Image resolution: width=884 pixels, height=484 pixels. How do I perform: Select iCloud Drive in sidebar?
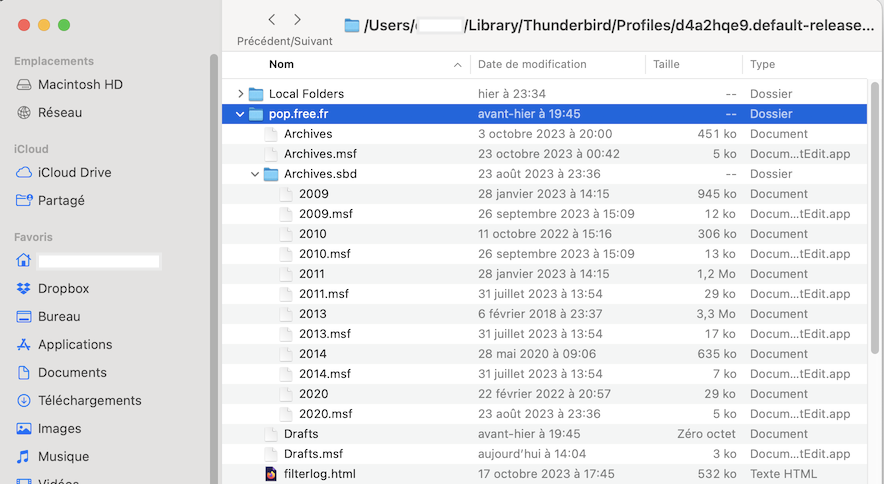[74, 172]
